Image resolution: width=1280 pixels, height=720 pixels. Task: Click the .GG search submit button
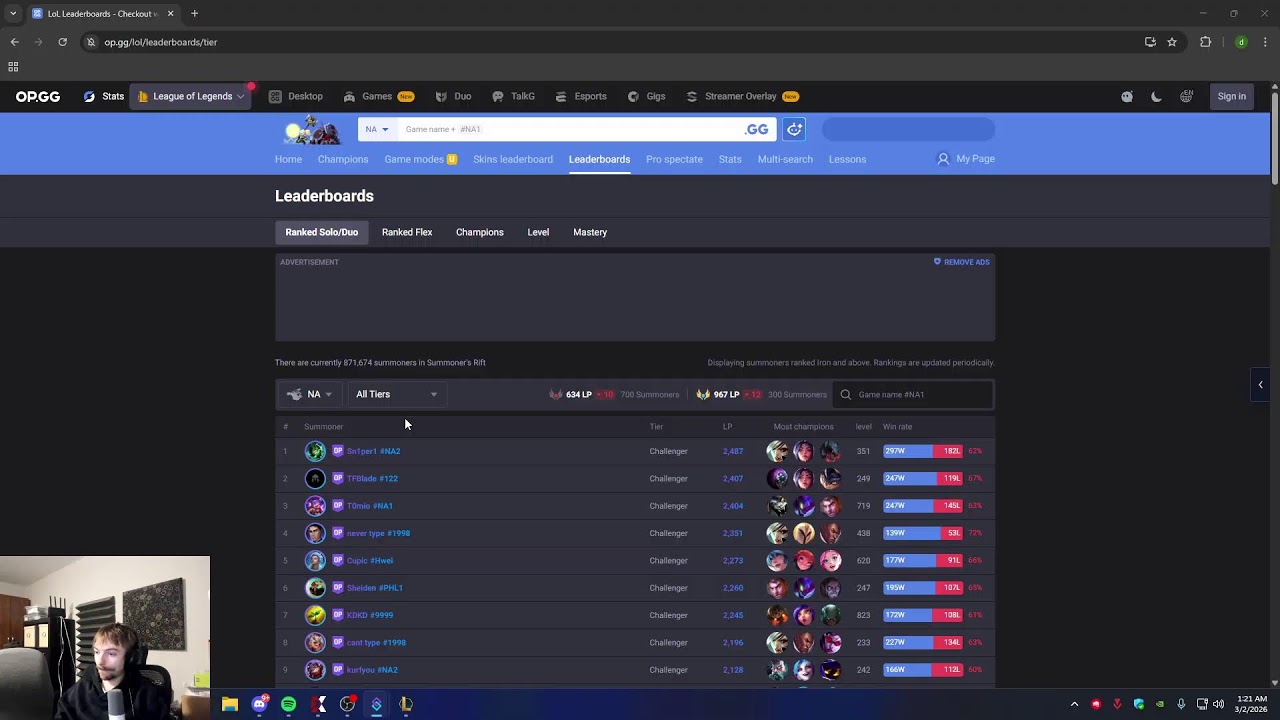pos(757,129)
